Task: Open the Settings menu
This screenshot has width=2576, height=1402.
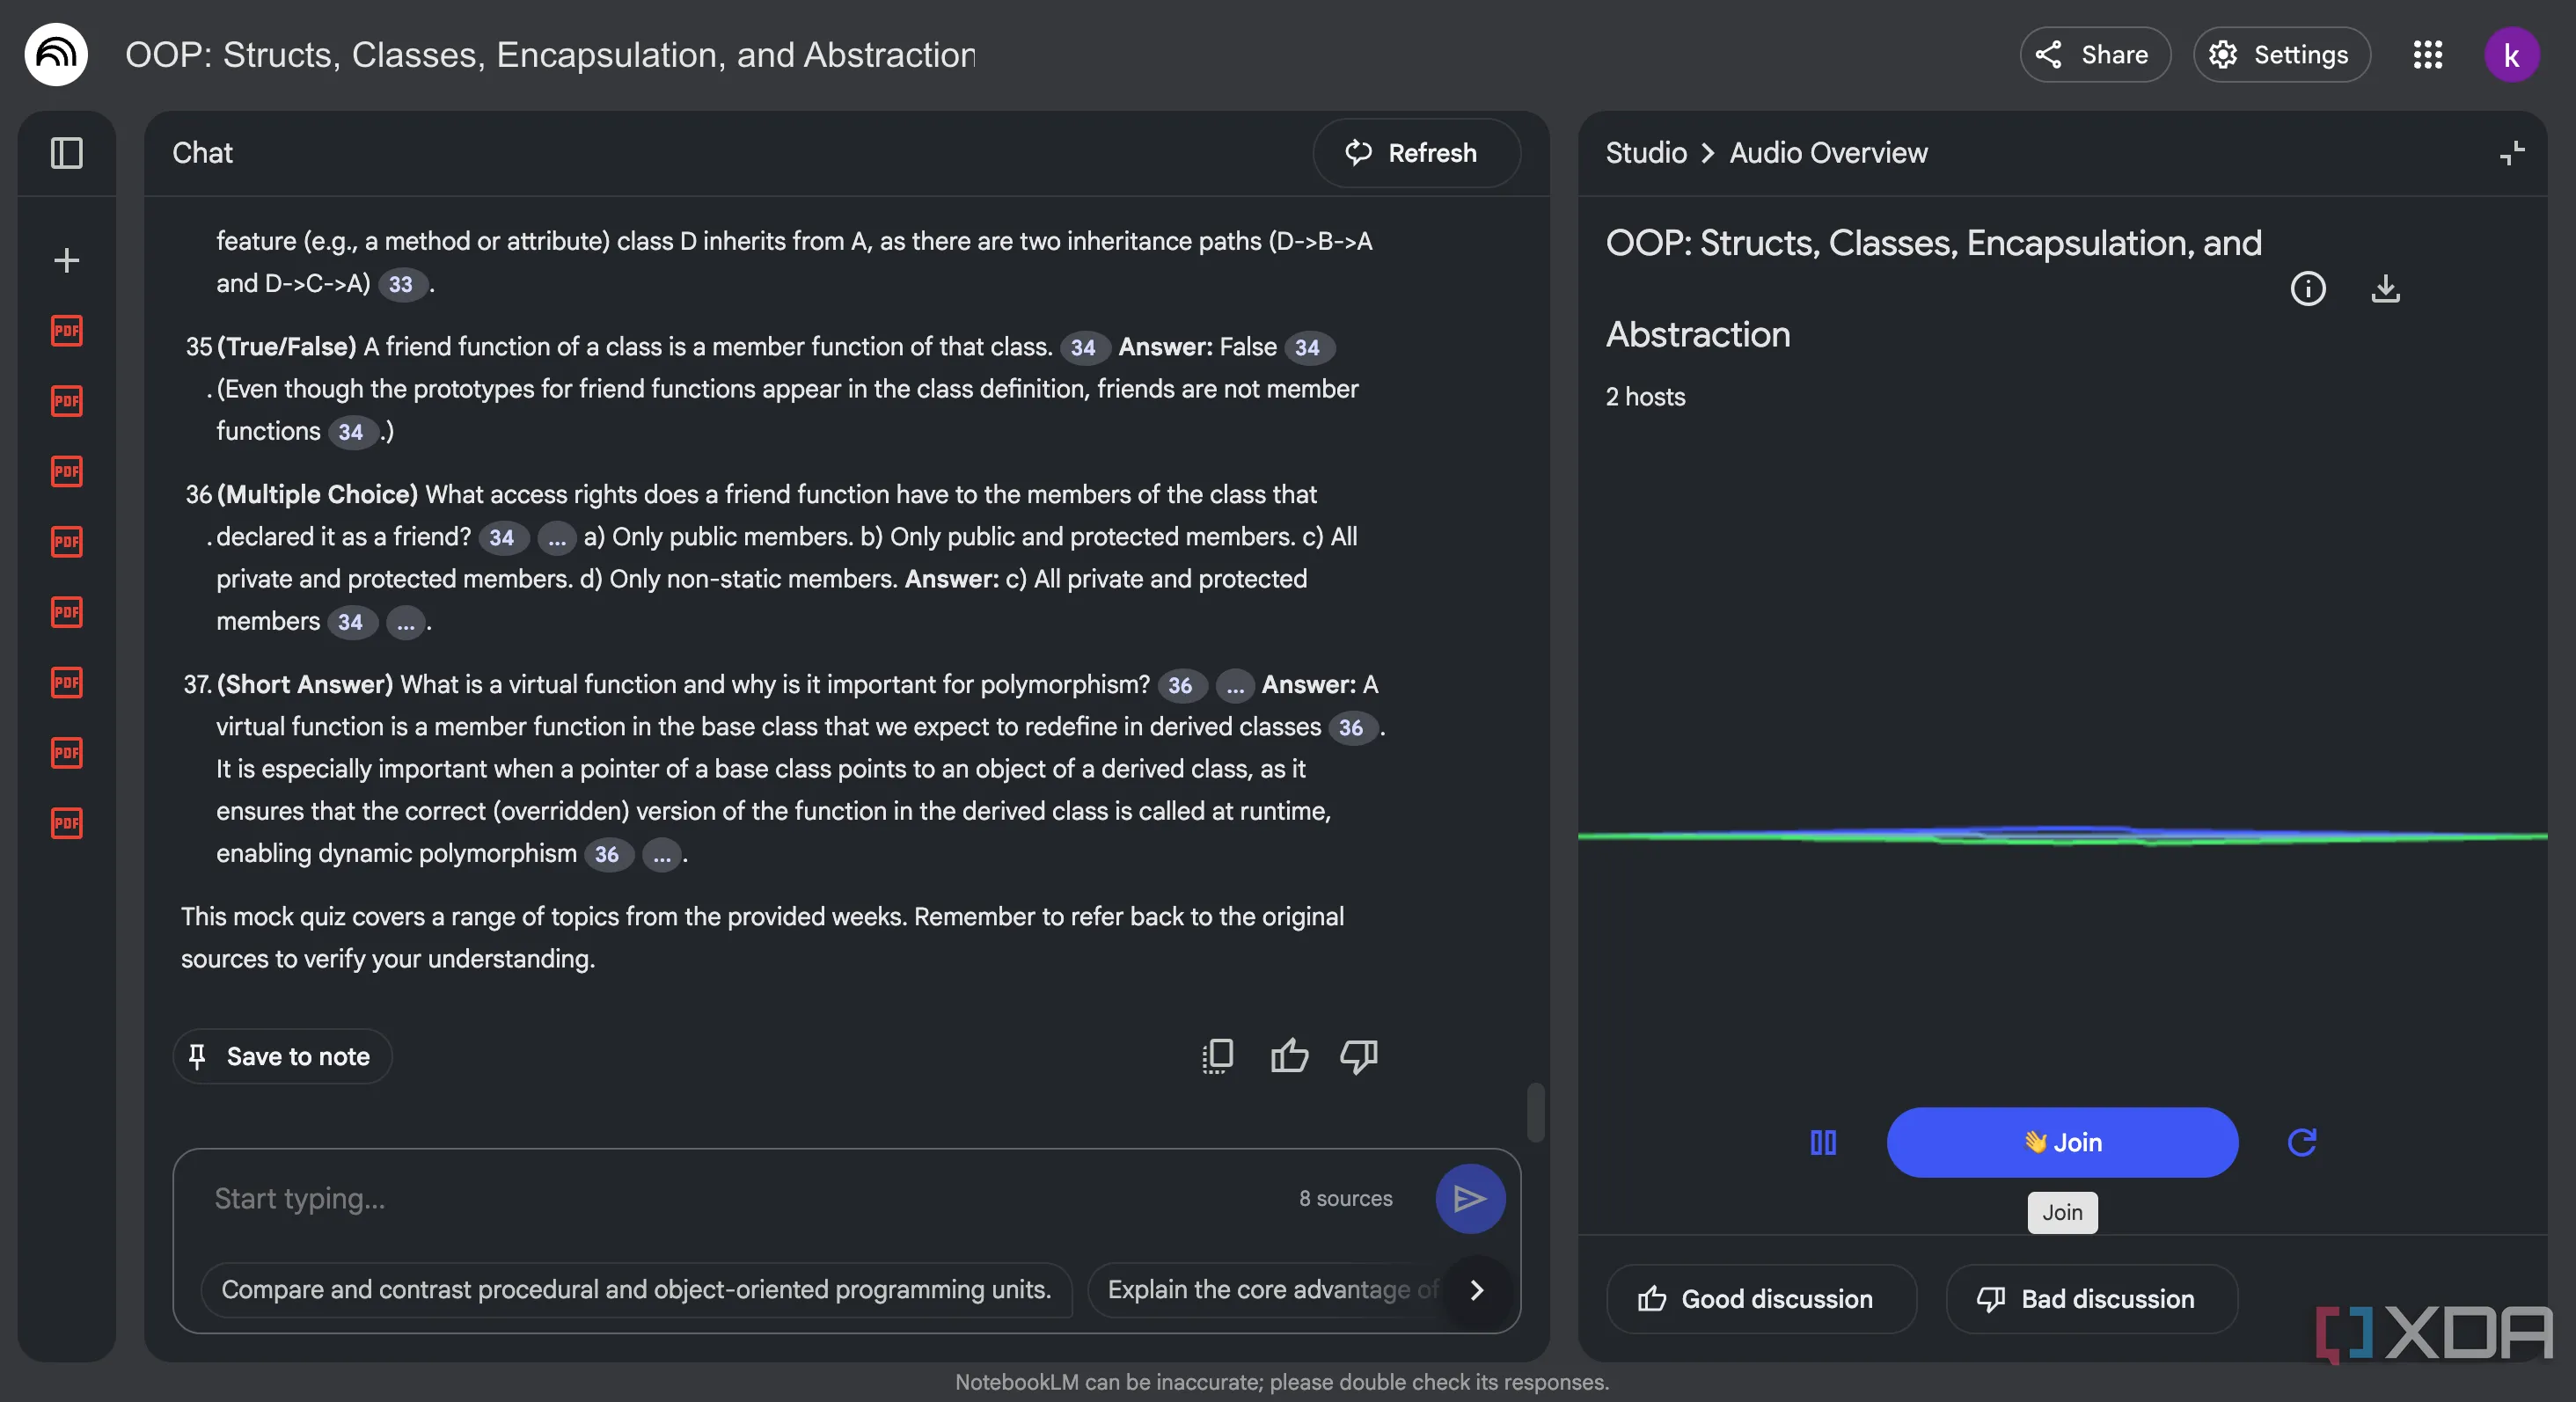Action: tap(2281, 55)
